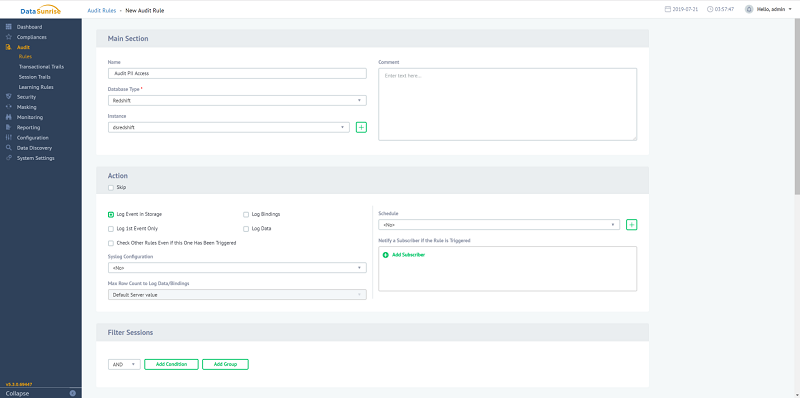The image size is (800, 398).
Task: Open the Syslog Configuration dropdown
Action: 237,267
